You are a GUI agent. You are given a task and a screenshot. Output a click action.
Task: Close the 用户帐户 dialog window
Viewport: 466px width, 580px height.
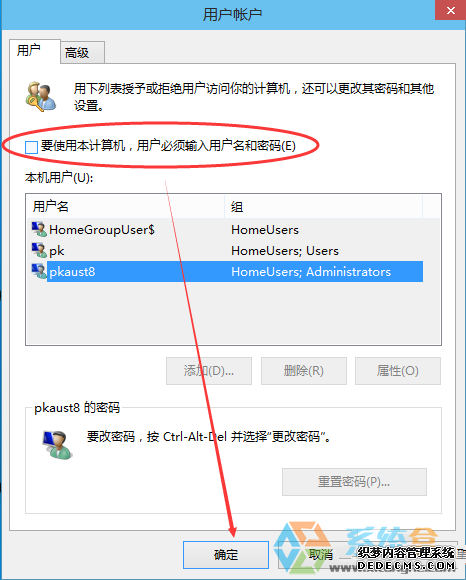pyautogui.click(x=450, y=10)
